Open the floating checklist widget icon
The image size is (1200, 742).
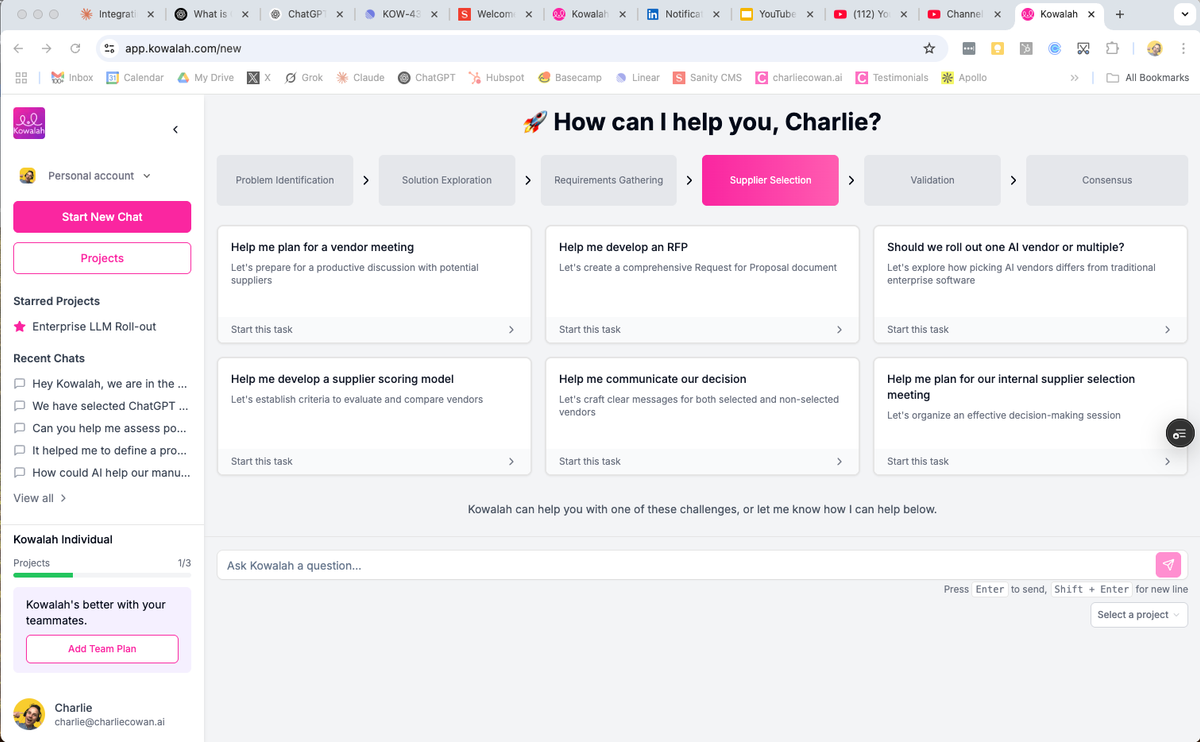[x=1180, y=433]
